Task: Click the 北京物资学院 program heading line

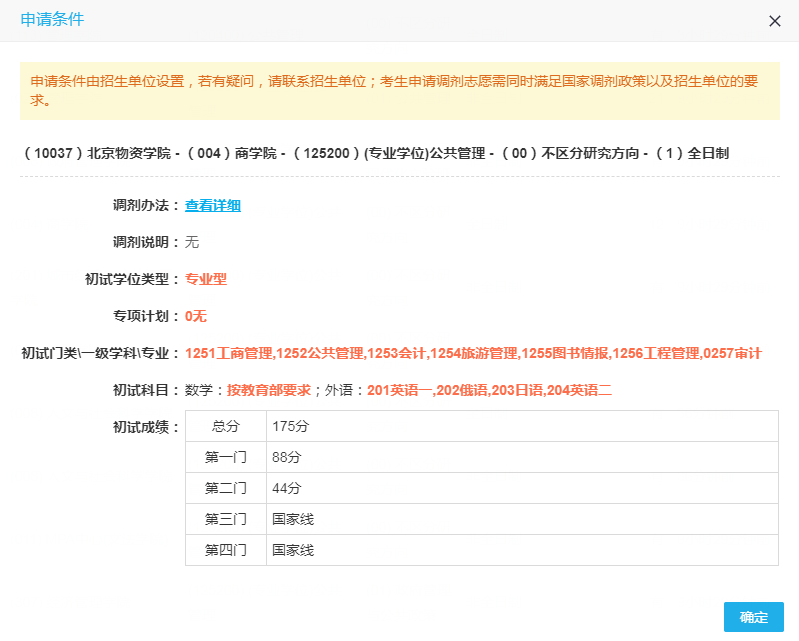Action: 375,154
